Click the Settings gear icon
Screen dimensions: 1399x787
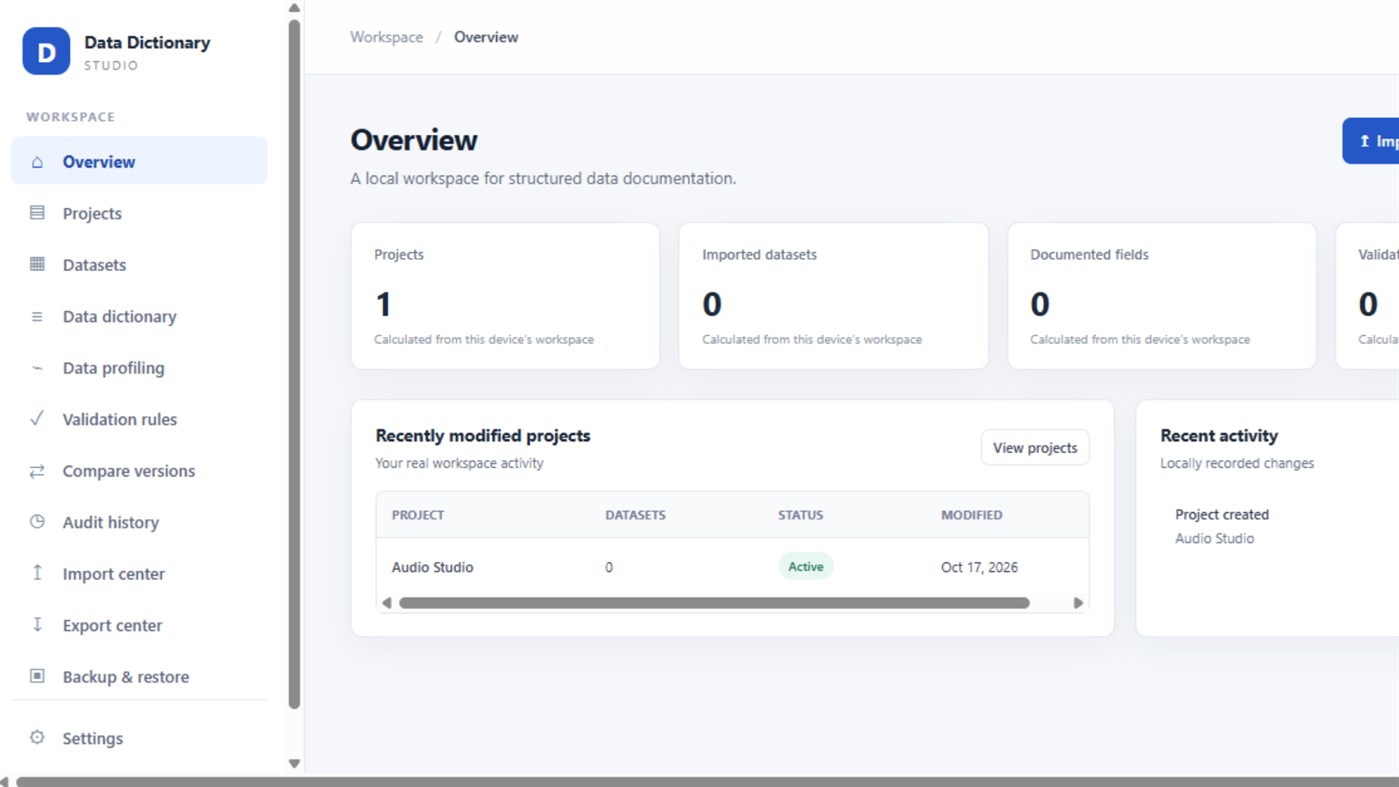[37, 738]
